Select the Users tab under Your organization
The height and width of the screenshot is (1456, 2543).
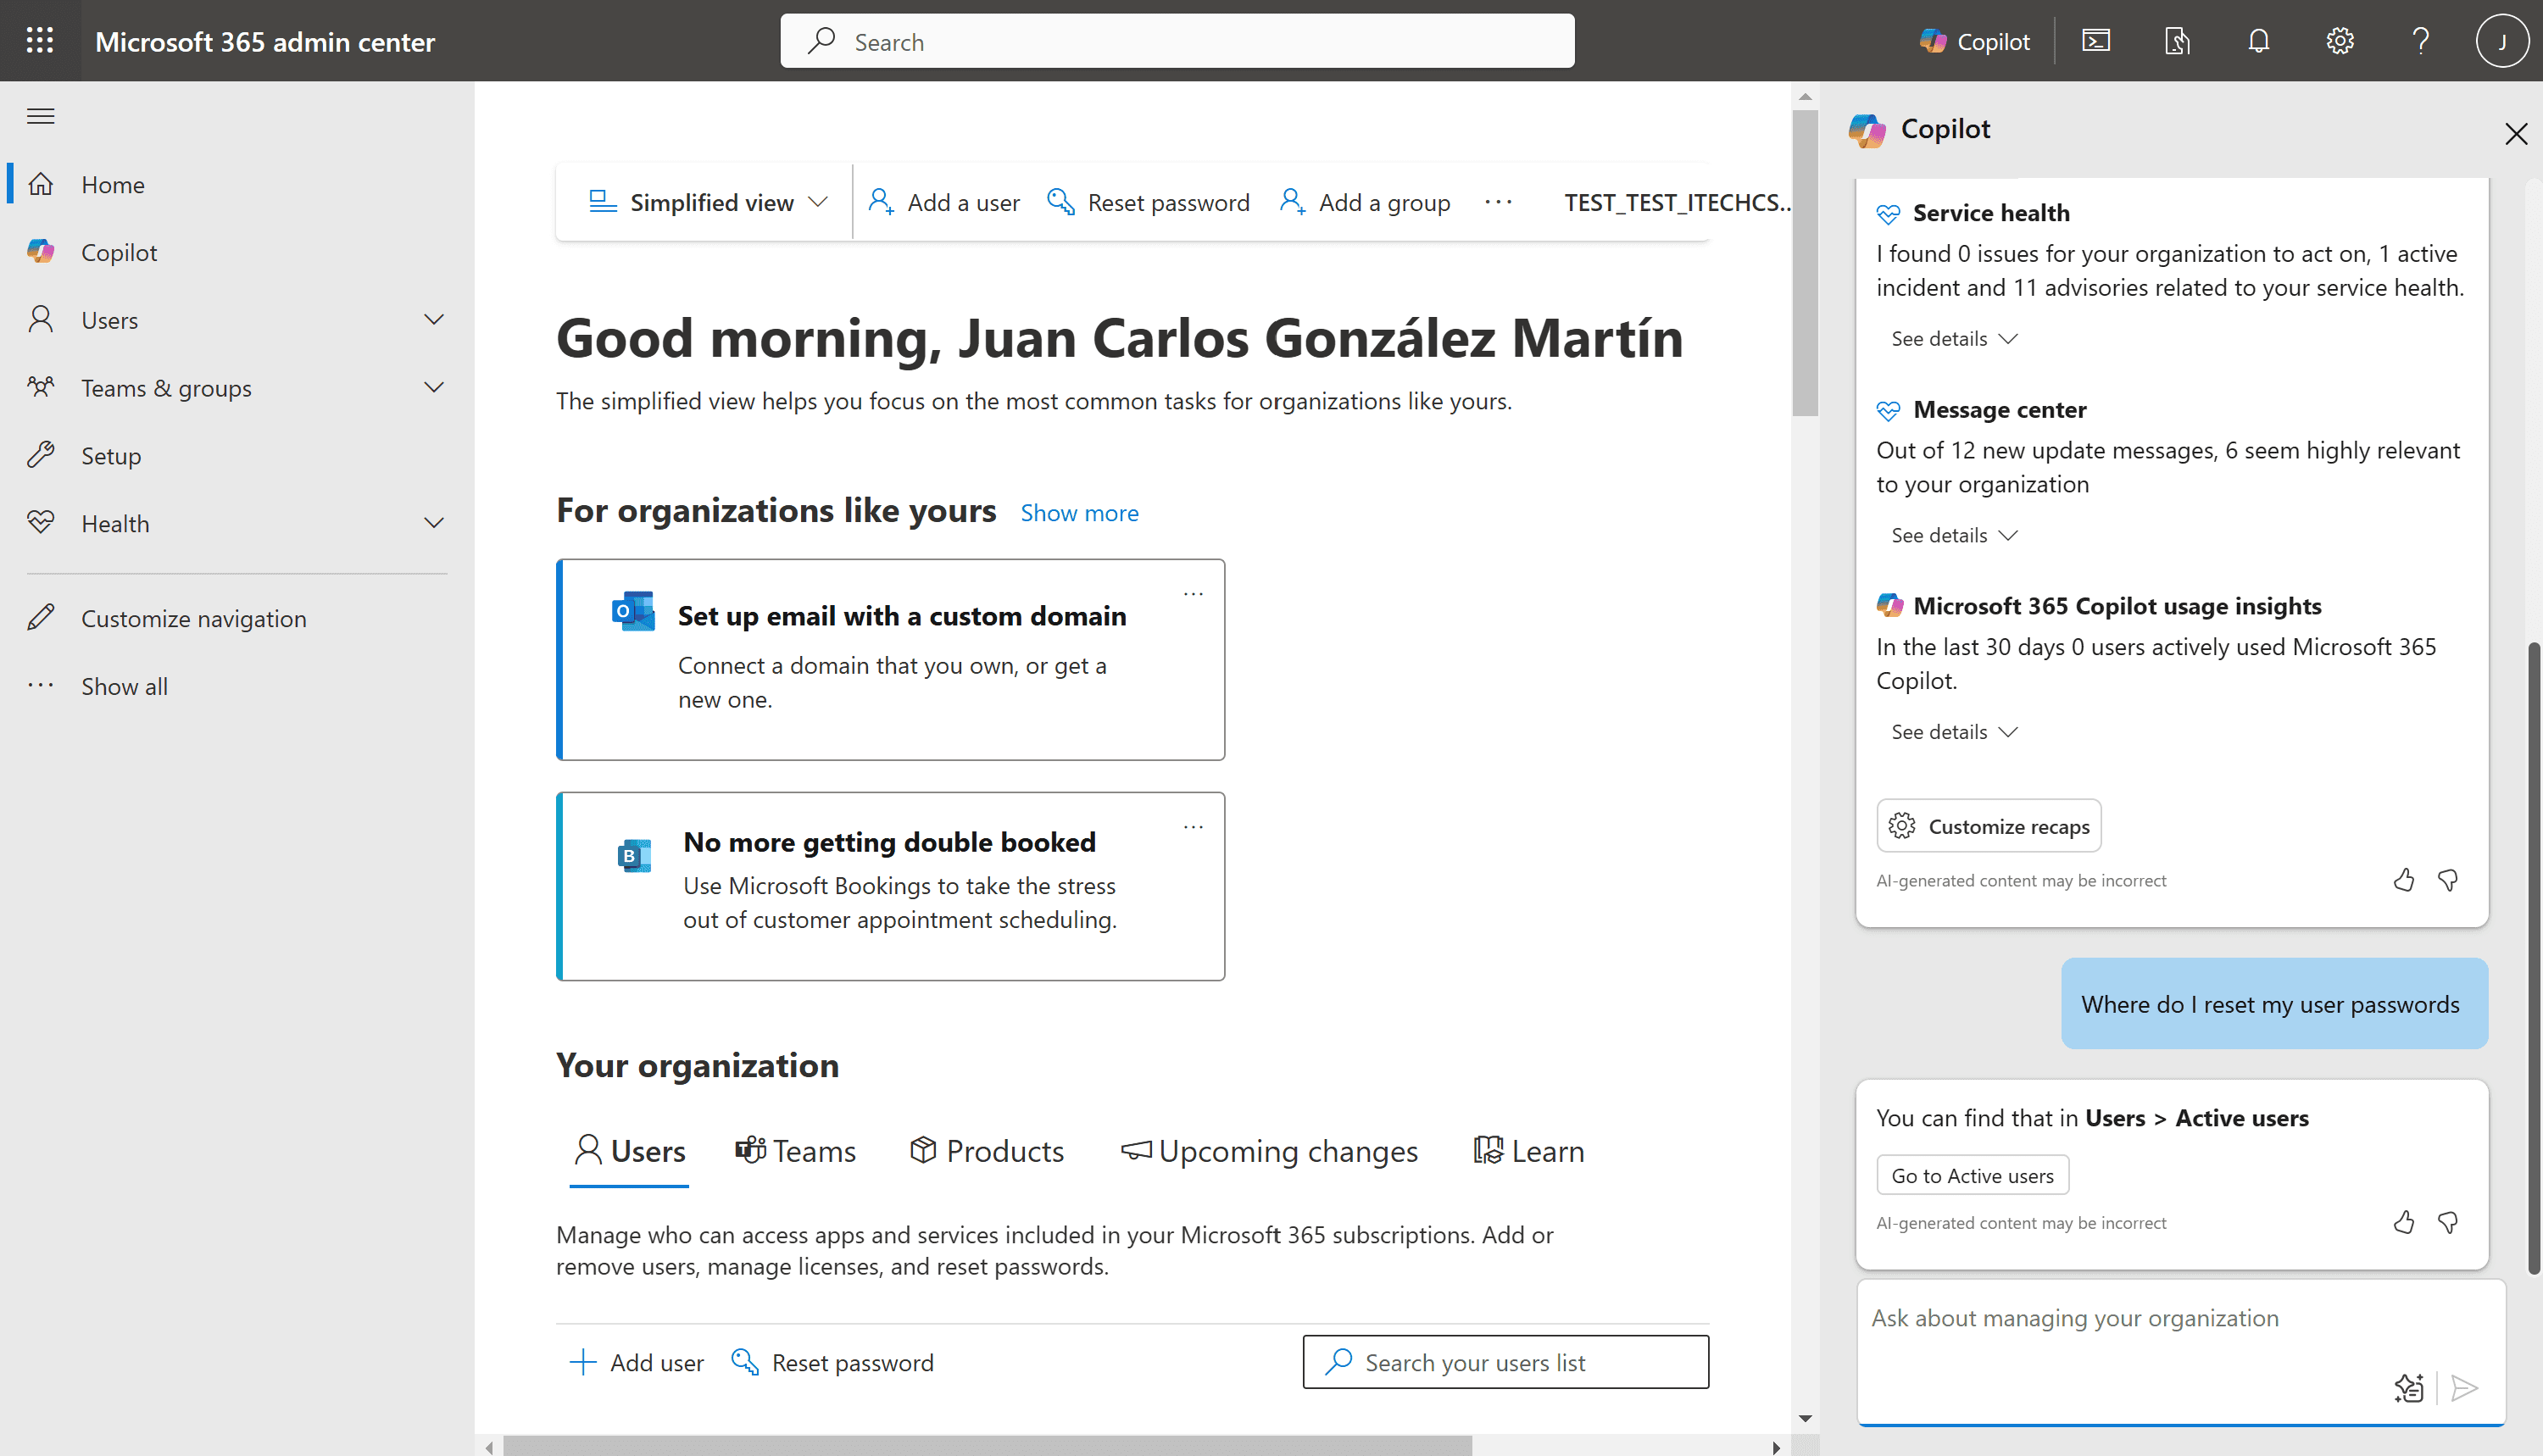629,1151
